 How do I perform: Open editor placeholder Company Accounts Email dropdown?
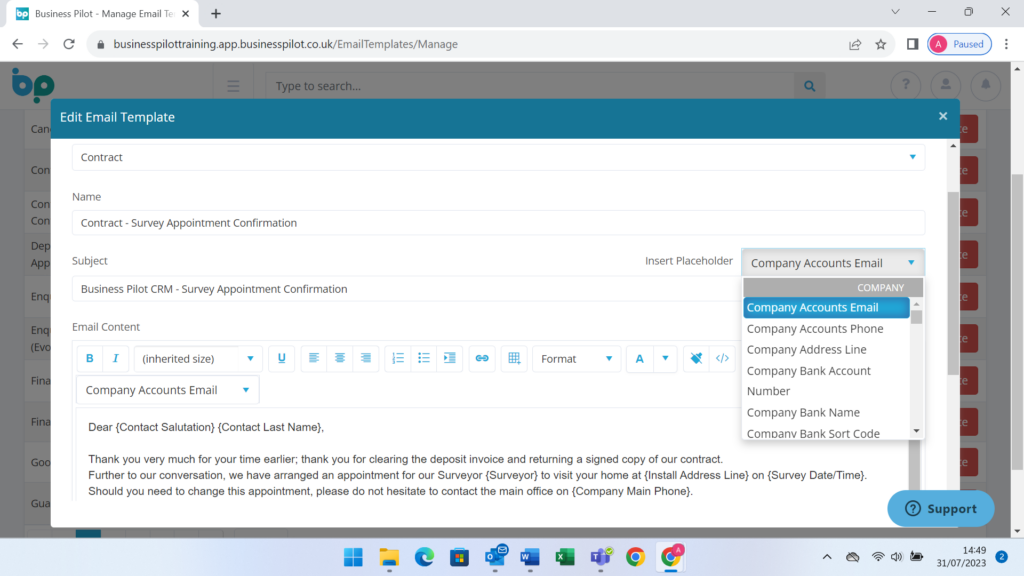coord(168,390)
